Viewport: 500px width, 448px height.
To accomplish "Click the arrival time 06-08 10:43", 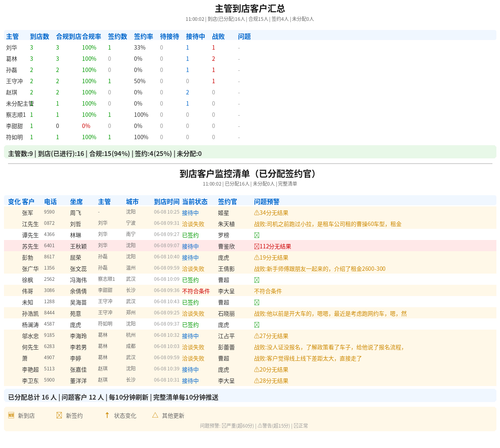I will click(x=167, y=302).
